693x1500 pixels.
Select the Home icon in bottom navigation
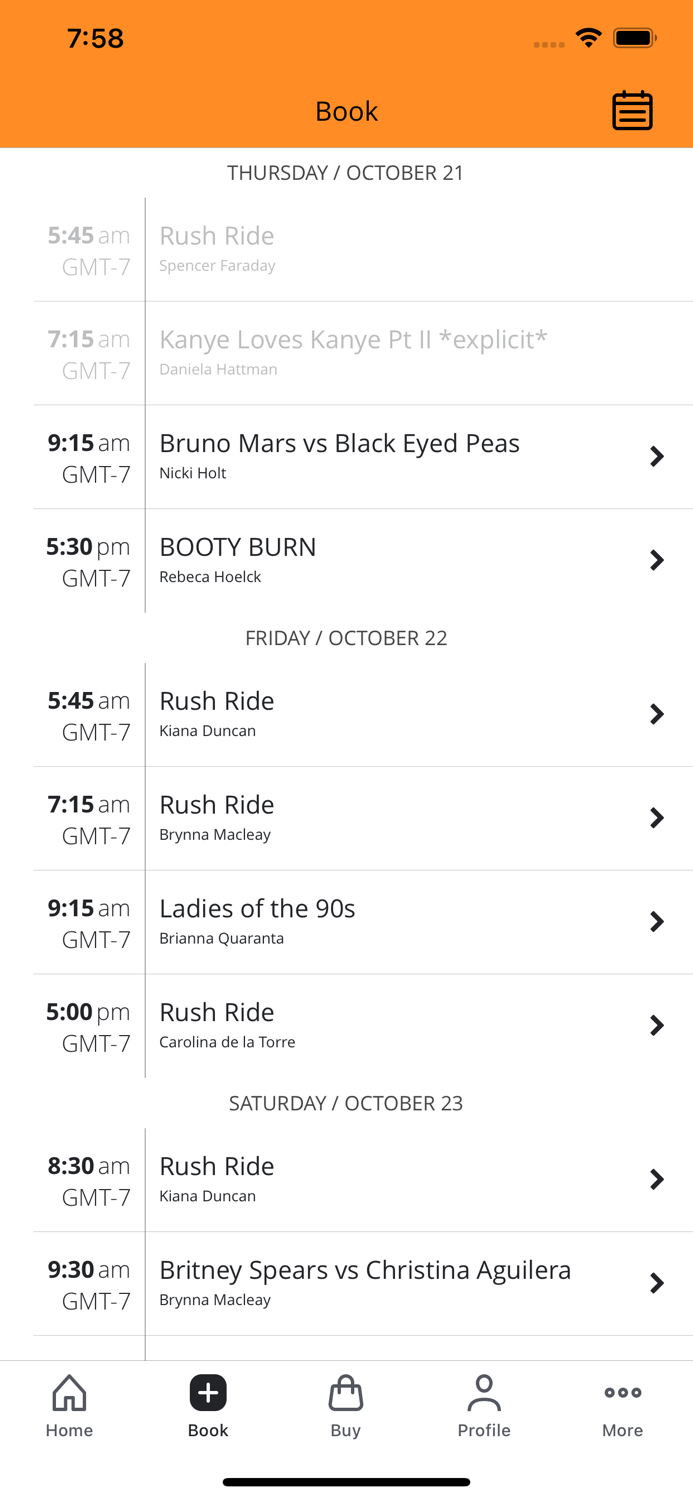[69, 1405]
